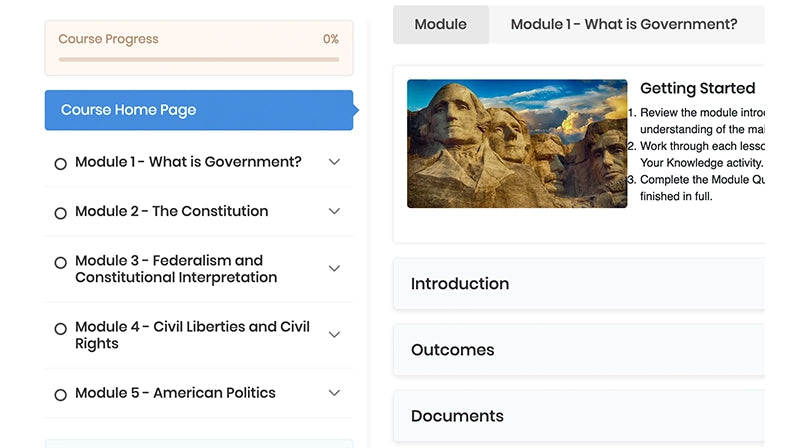
Task: Click the Module 5 completion circle icon
Action: (60, 395)
